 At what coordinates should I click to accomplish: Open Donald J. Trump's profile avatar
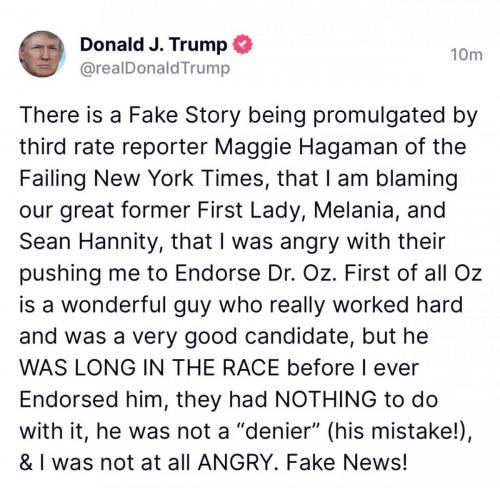pos(42,54)
